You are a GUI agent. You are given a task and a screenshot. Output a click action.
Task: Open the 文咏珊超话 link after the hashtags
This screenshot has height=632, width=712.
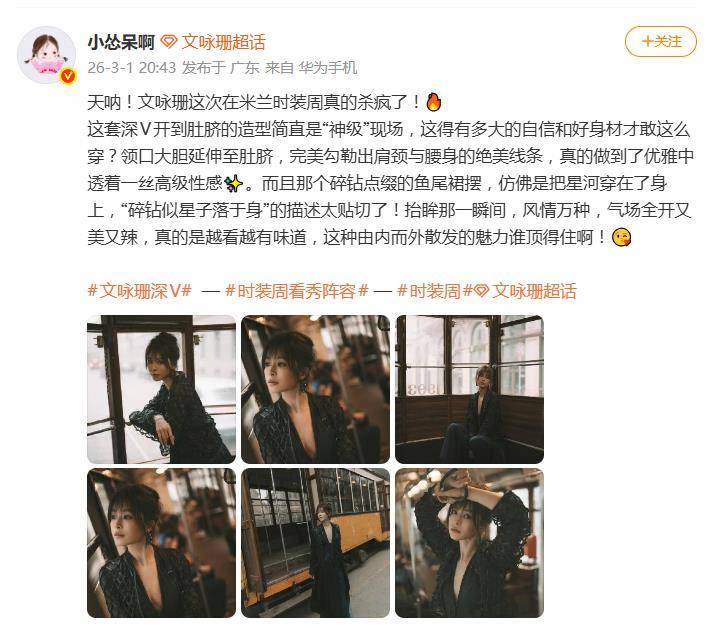pyautogui.click(x=534, y=291)
